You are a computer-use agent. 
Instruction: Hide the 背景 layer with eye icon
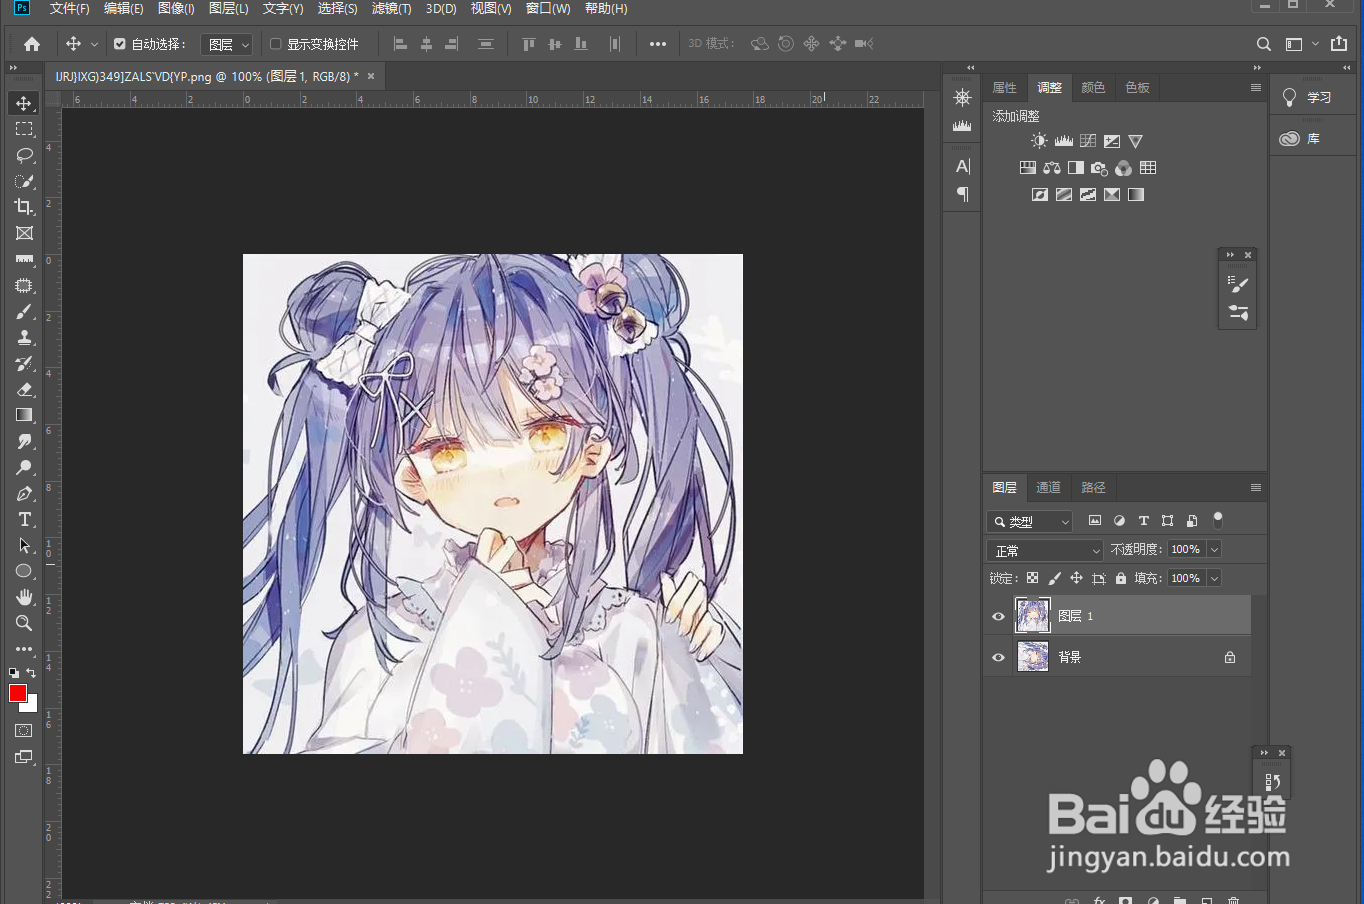998,657
